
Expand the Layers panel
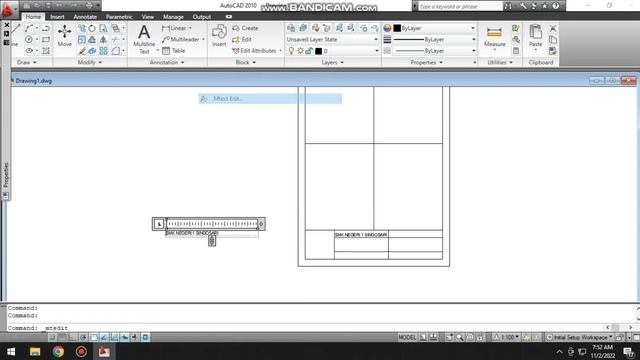[333, 62]
